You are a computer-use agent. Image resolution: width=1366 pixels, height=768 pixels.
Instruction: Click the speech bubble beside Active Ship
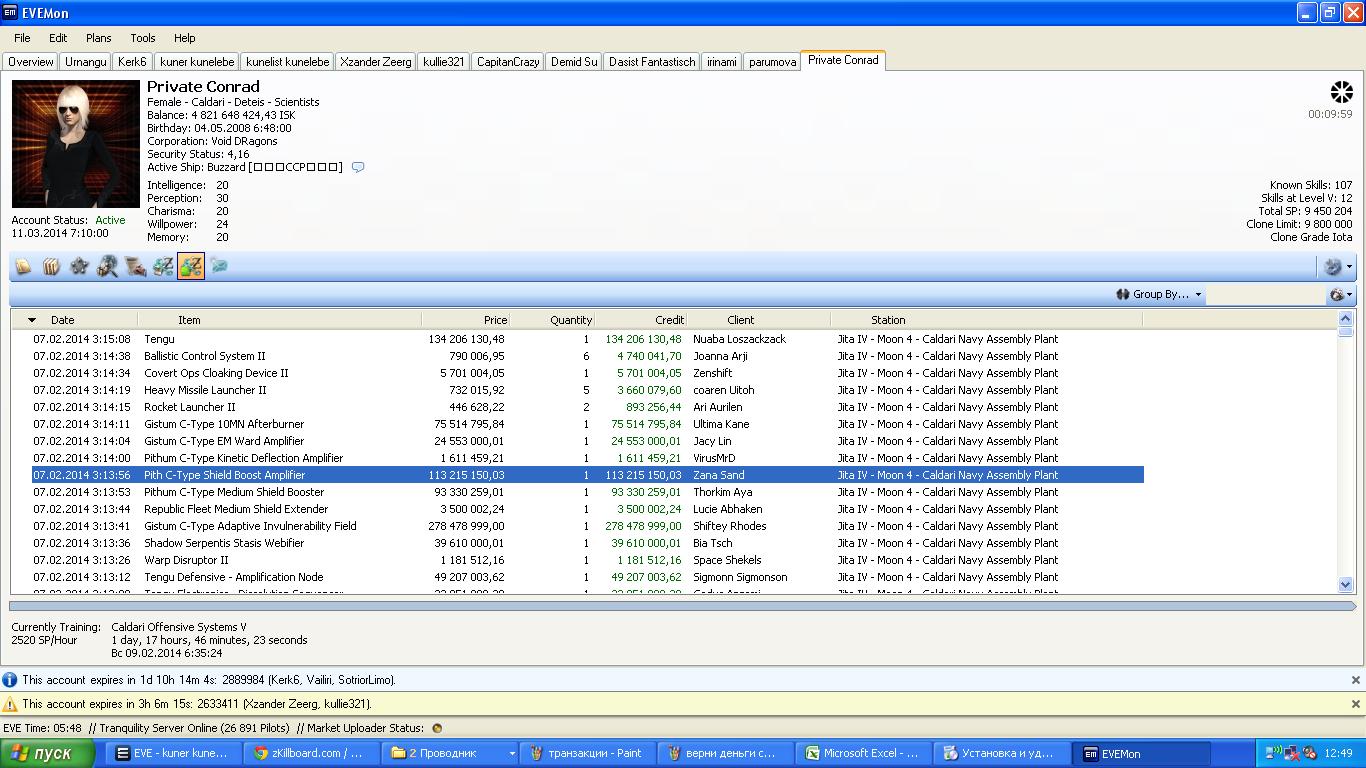pos(358,167)
